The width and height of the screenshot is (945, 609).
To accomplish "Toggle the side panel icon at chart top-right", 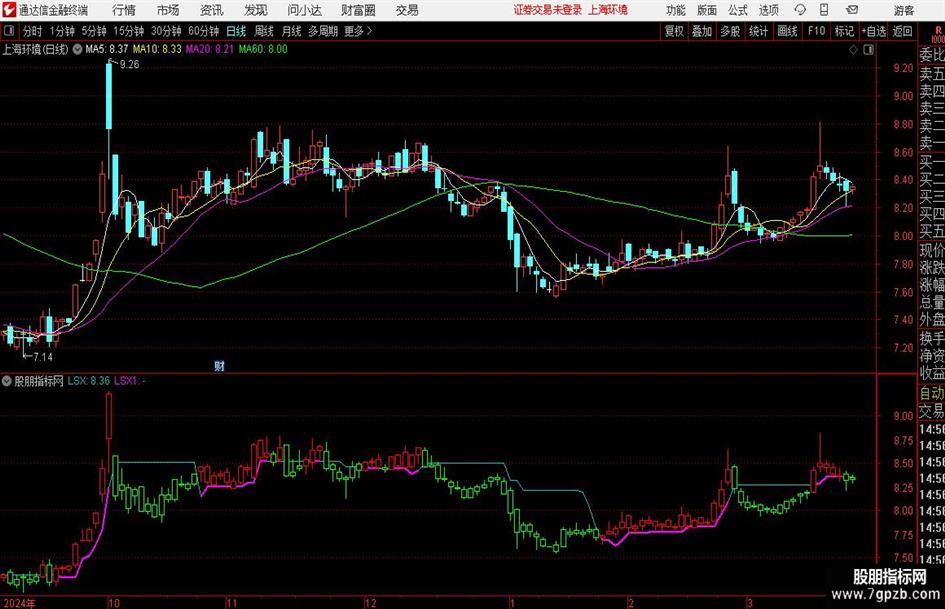I will click(868, 50).
